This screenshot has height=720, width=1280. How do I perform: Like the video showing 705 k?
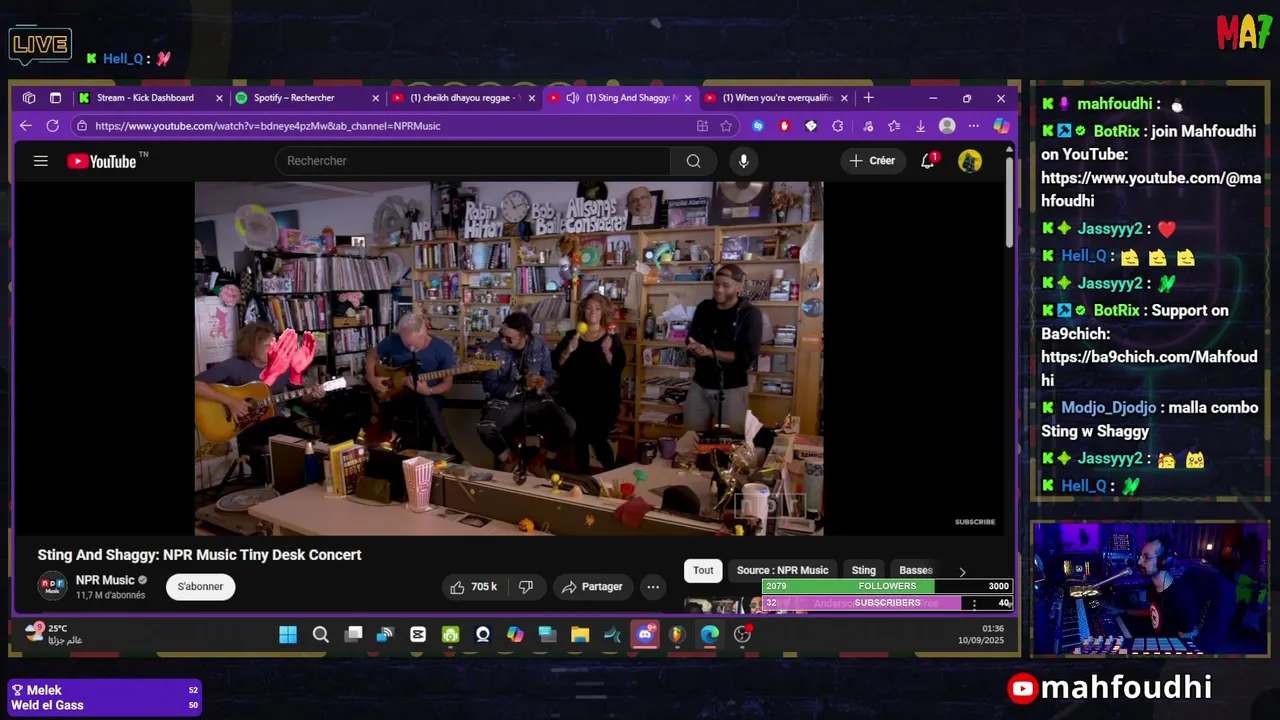point(474,587)
